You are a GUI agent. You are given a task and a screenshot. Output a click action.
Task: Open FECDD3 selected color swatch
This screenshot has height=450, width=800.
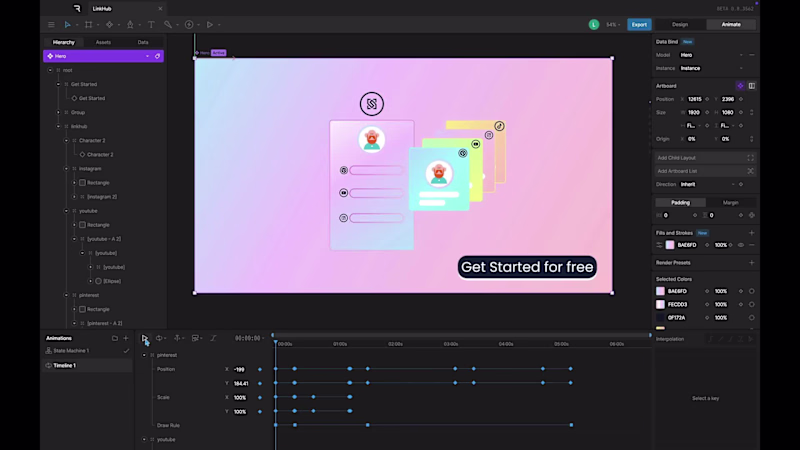[660, 305]
